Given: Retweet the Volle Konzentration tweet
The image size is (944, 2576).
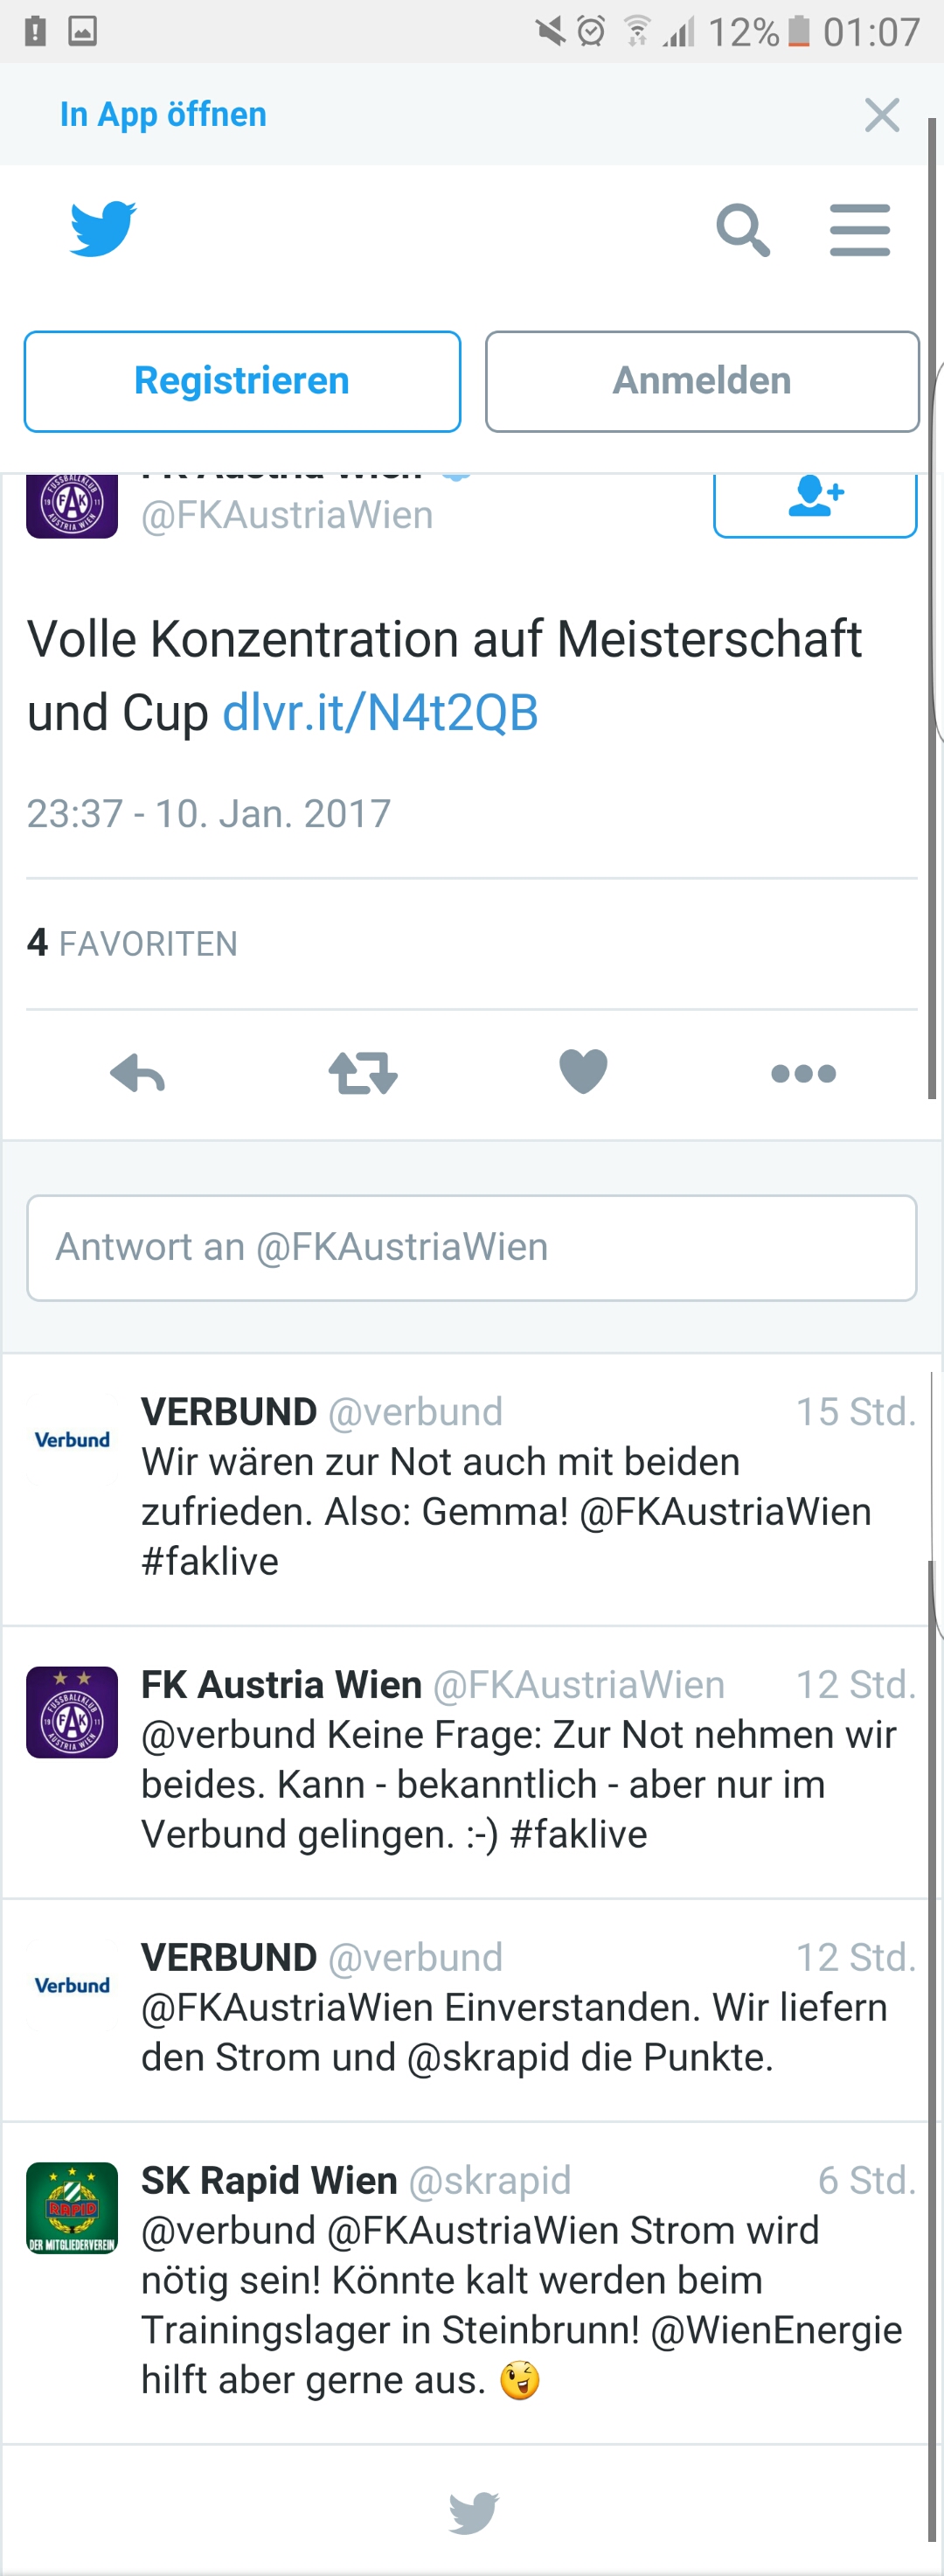Looking at the screenshot, I should point(363,1073).
